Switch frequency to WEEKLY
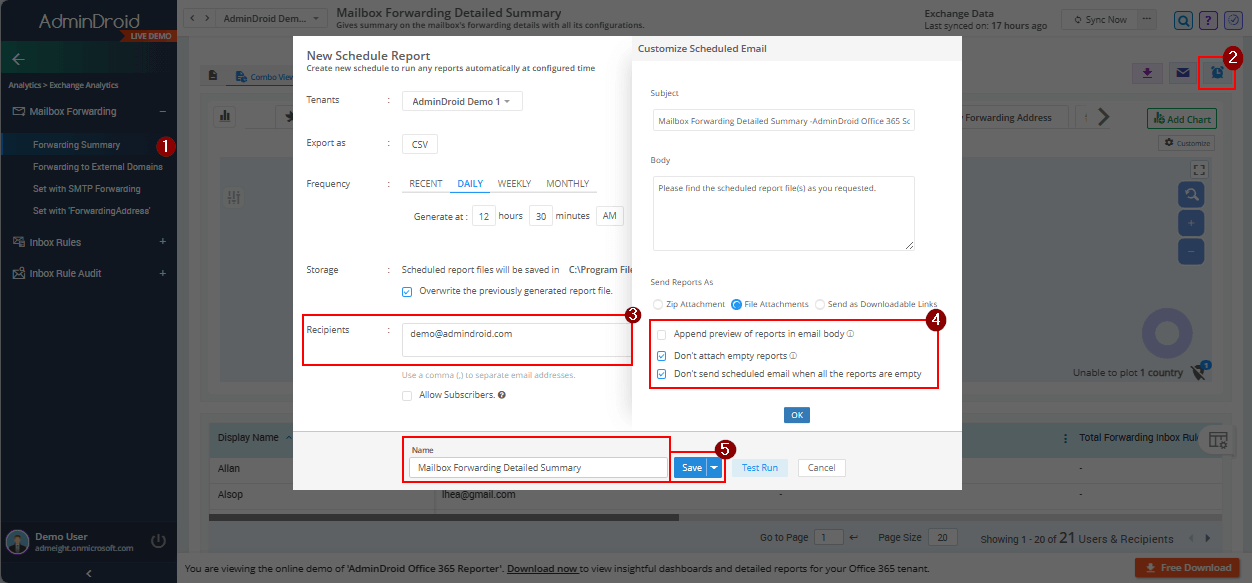Viewport: 1252px width, 583px height. click(514, 183)
